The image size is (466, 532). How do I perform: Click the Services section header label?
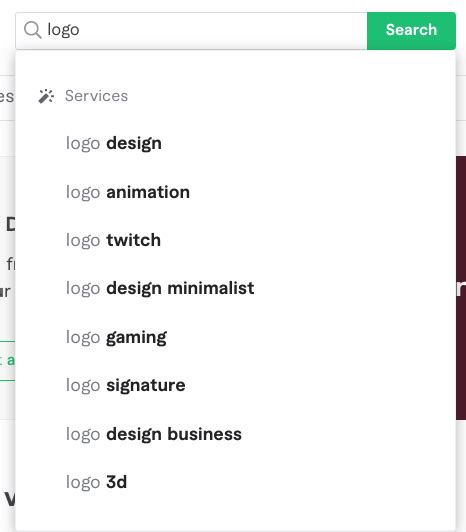click(x=96, y=96)
